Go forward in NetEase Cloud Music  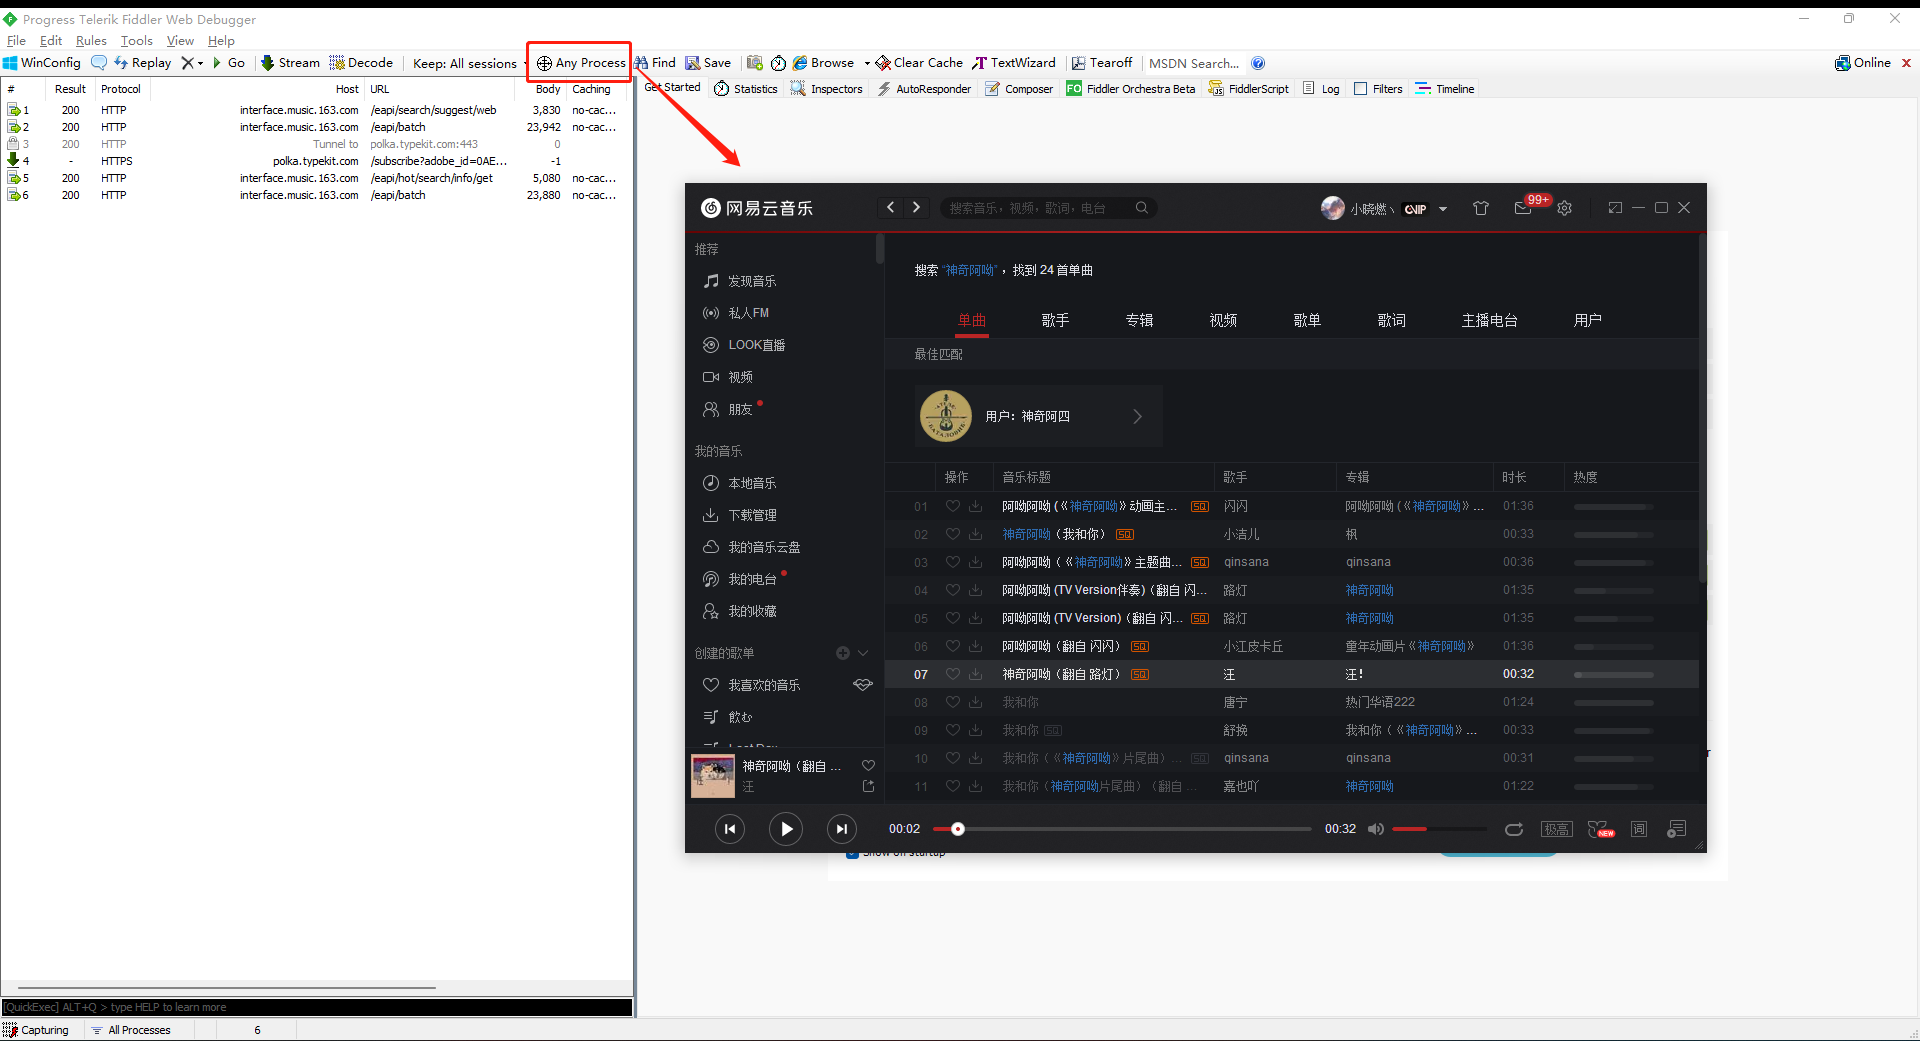pos(916,208)
